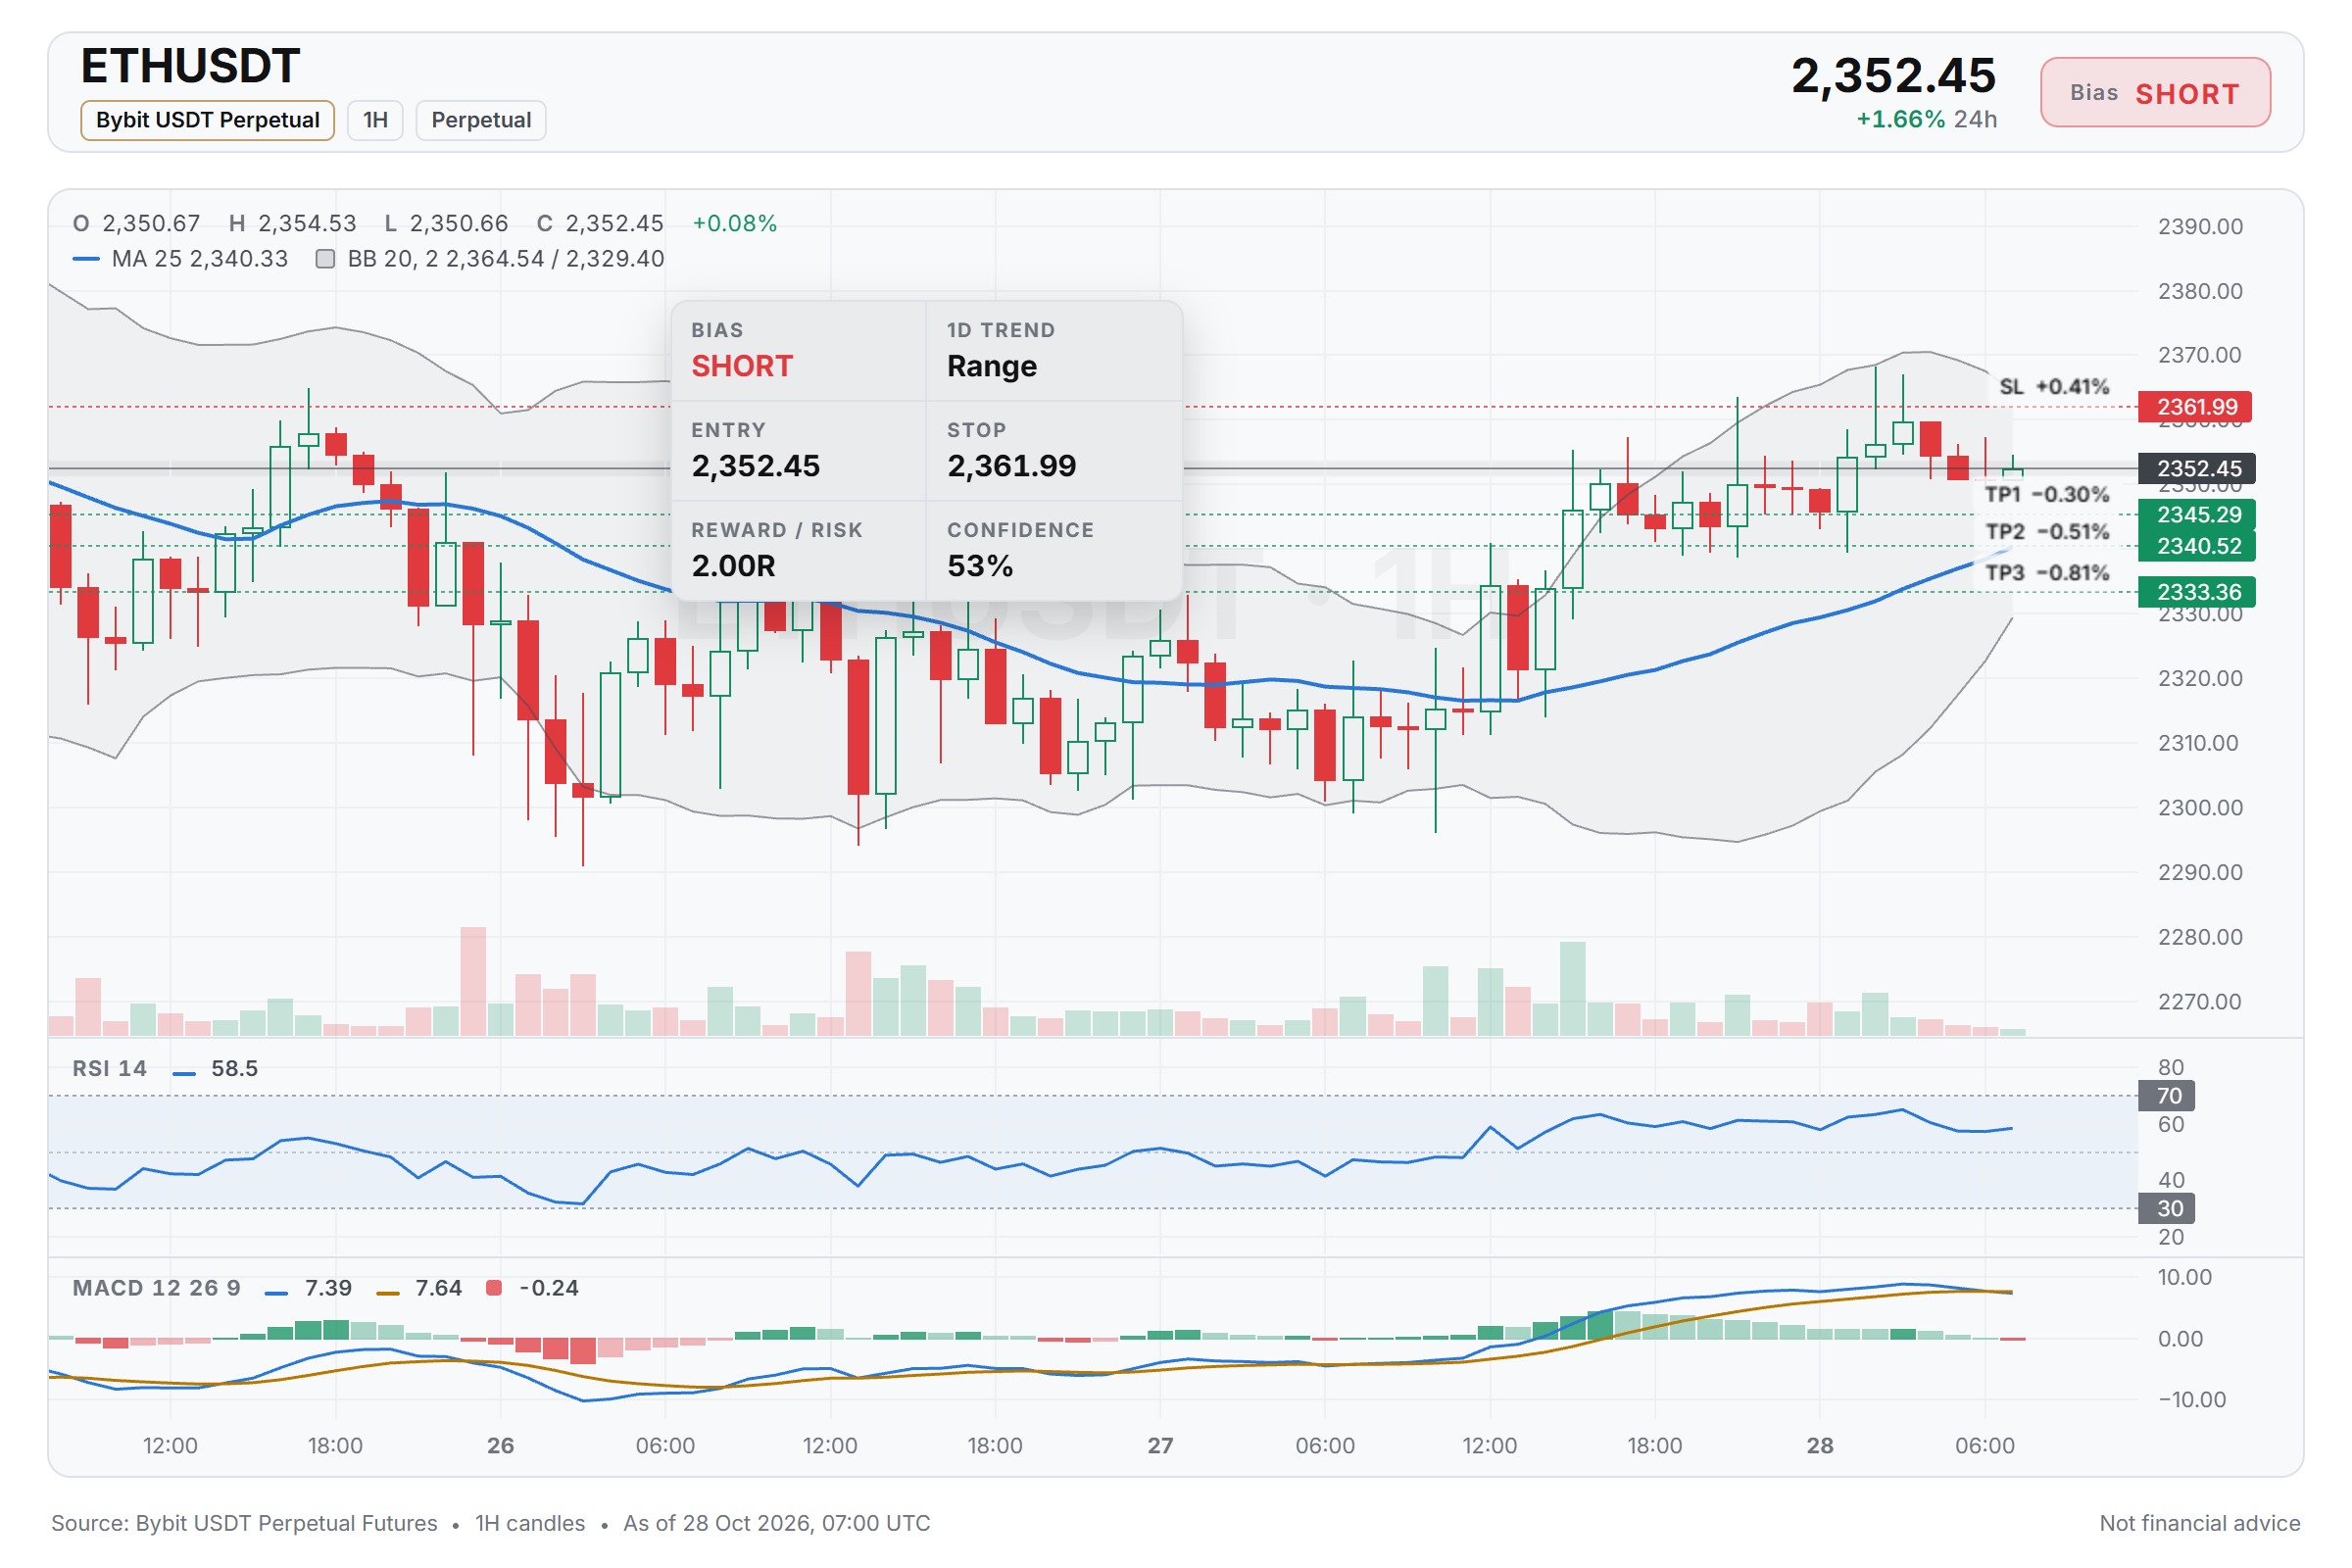This screenshot has height=1568, width=2352.
Task: Click the 1D TREND Range value
Action: (991, 366)
